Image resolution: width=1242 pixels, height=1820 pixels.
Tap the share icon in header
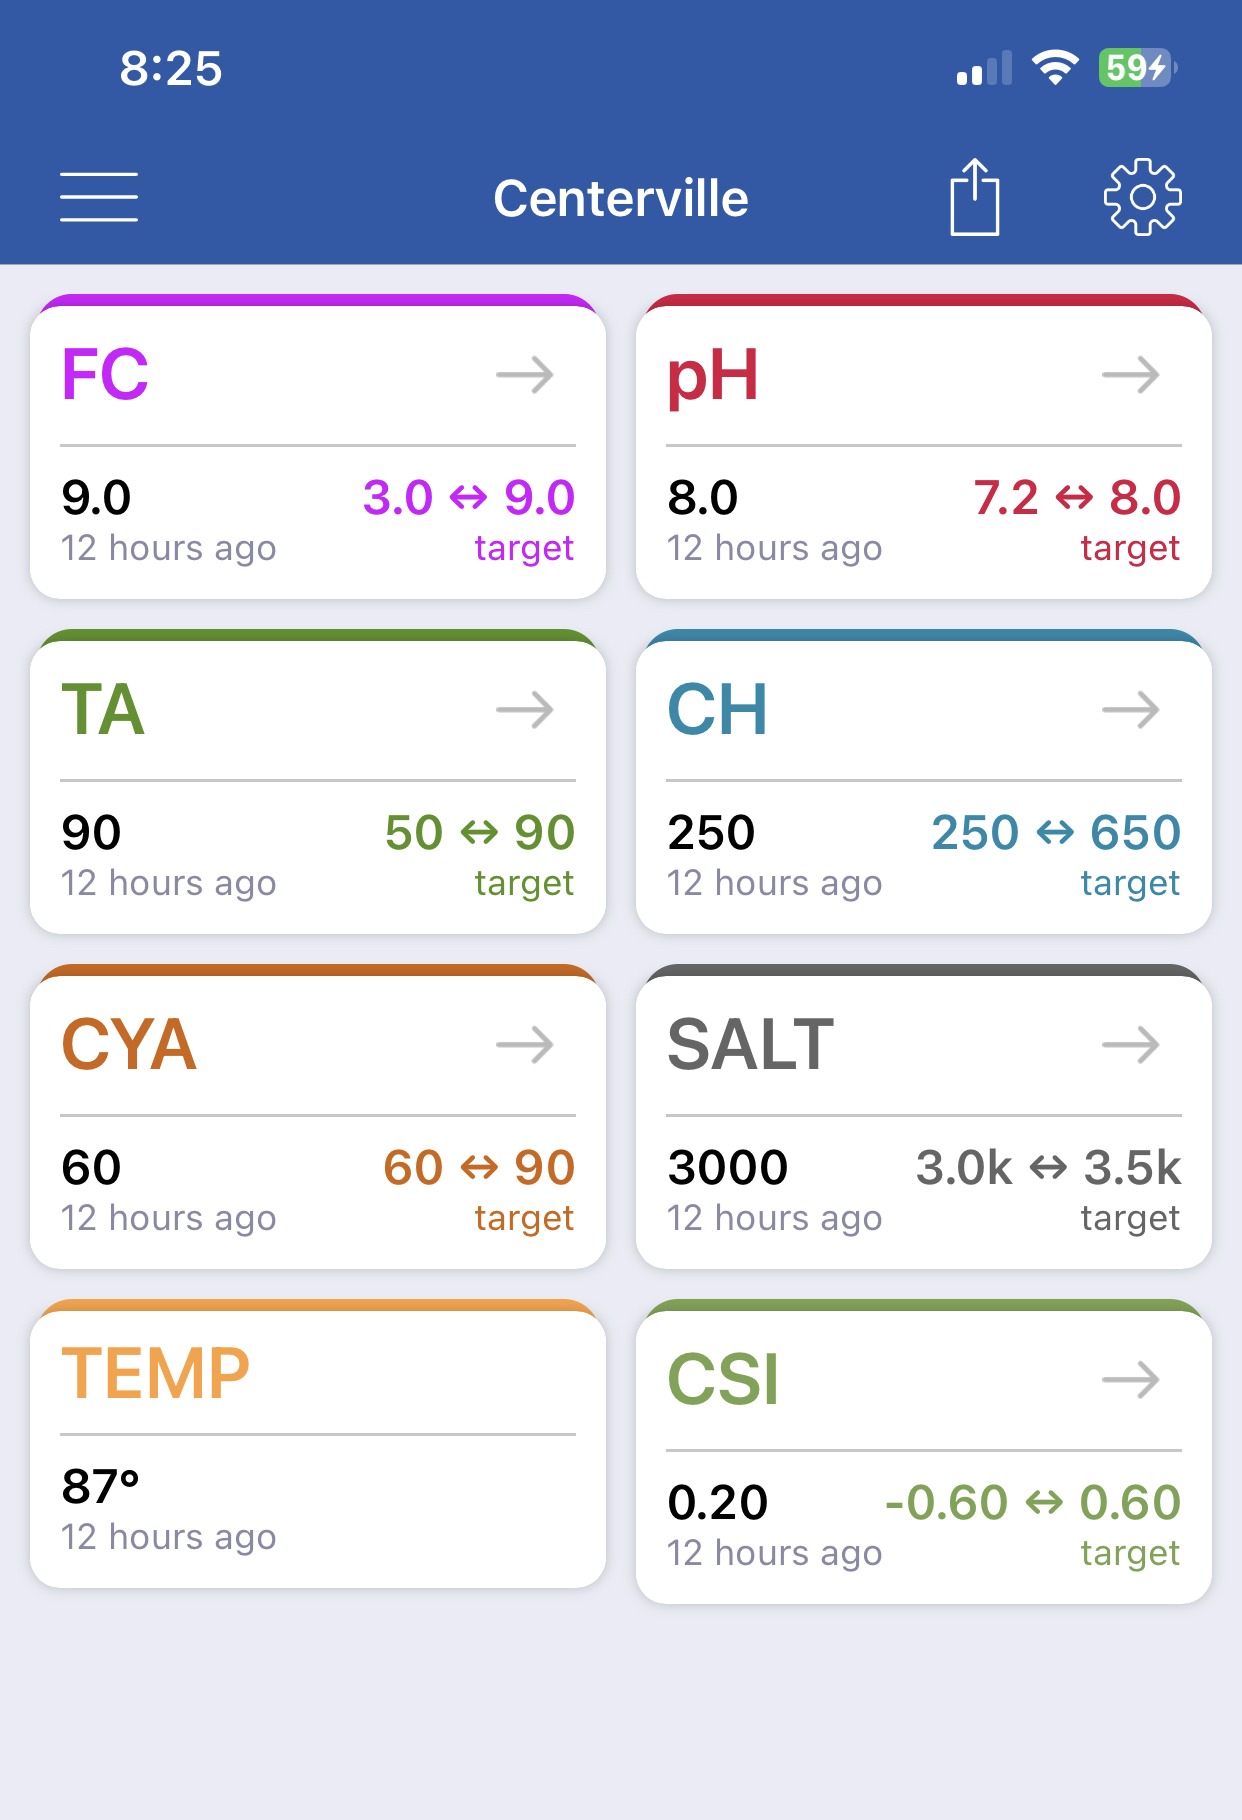click(974, 197)
